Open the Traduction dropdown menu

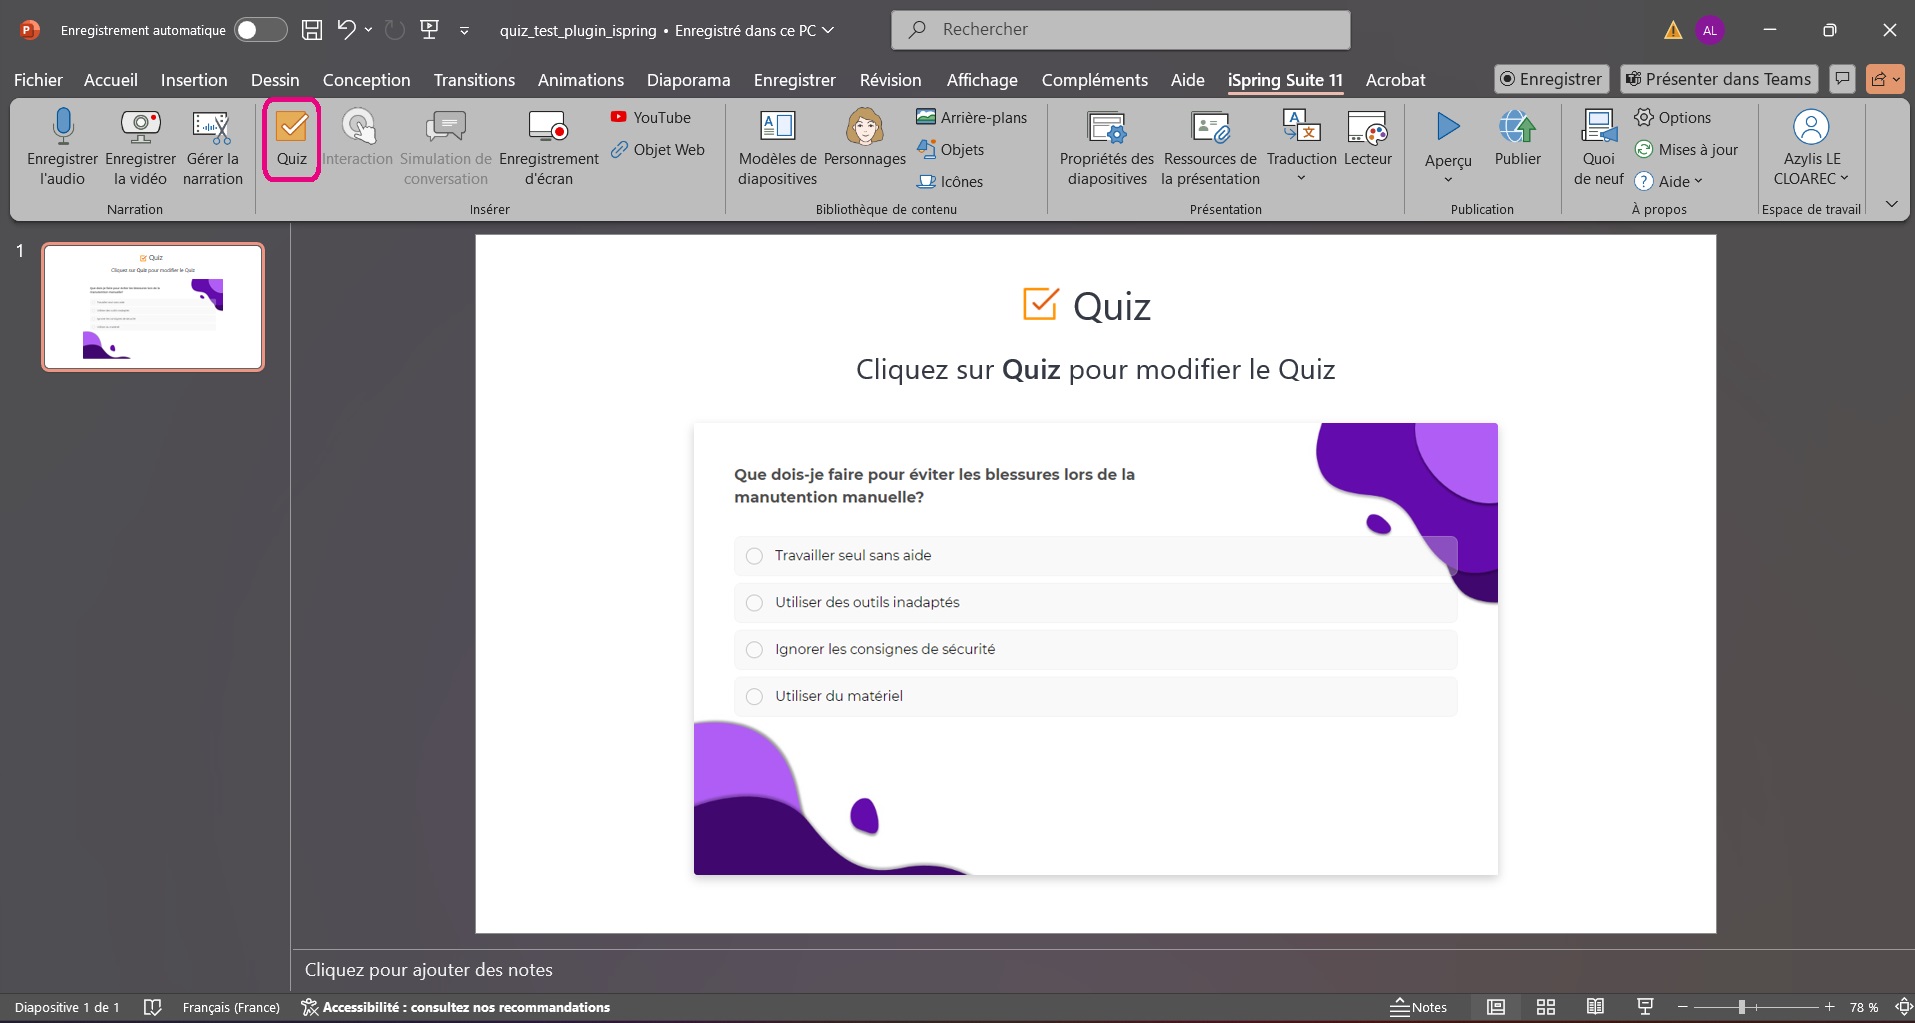[x=1301, y=178]
